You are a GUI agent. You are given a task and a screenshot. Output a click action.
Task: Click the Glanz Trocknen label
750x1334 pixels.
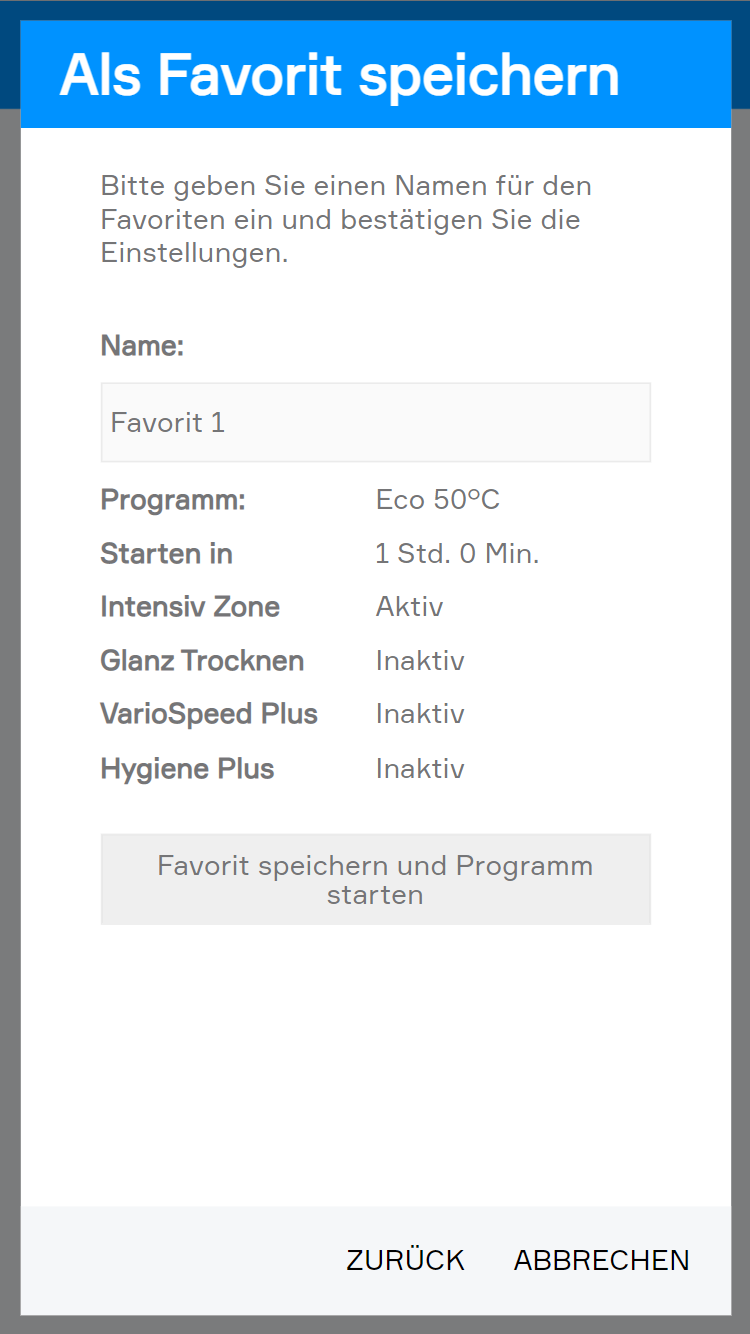click(202, 661)
